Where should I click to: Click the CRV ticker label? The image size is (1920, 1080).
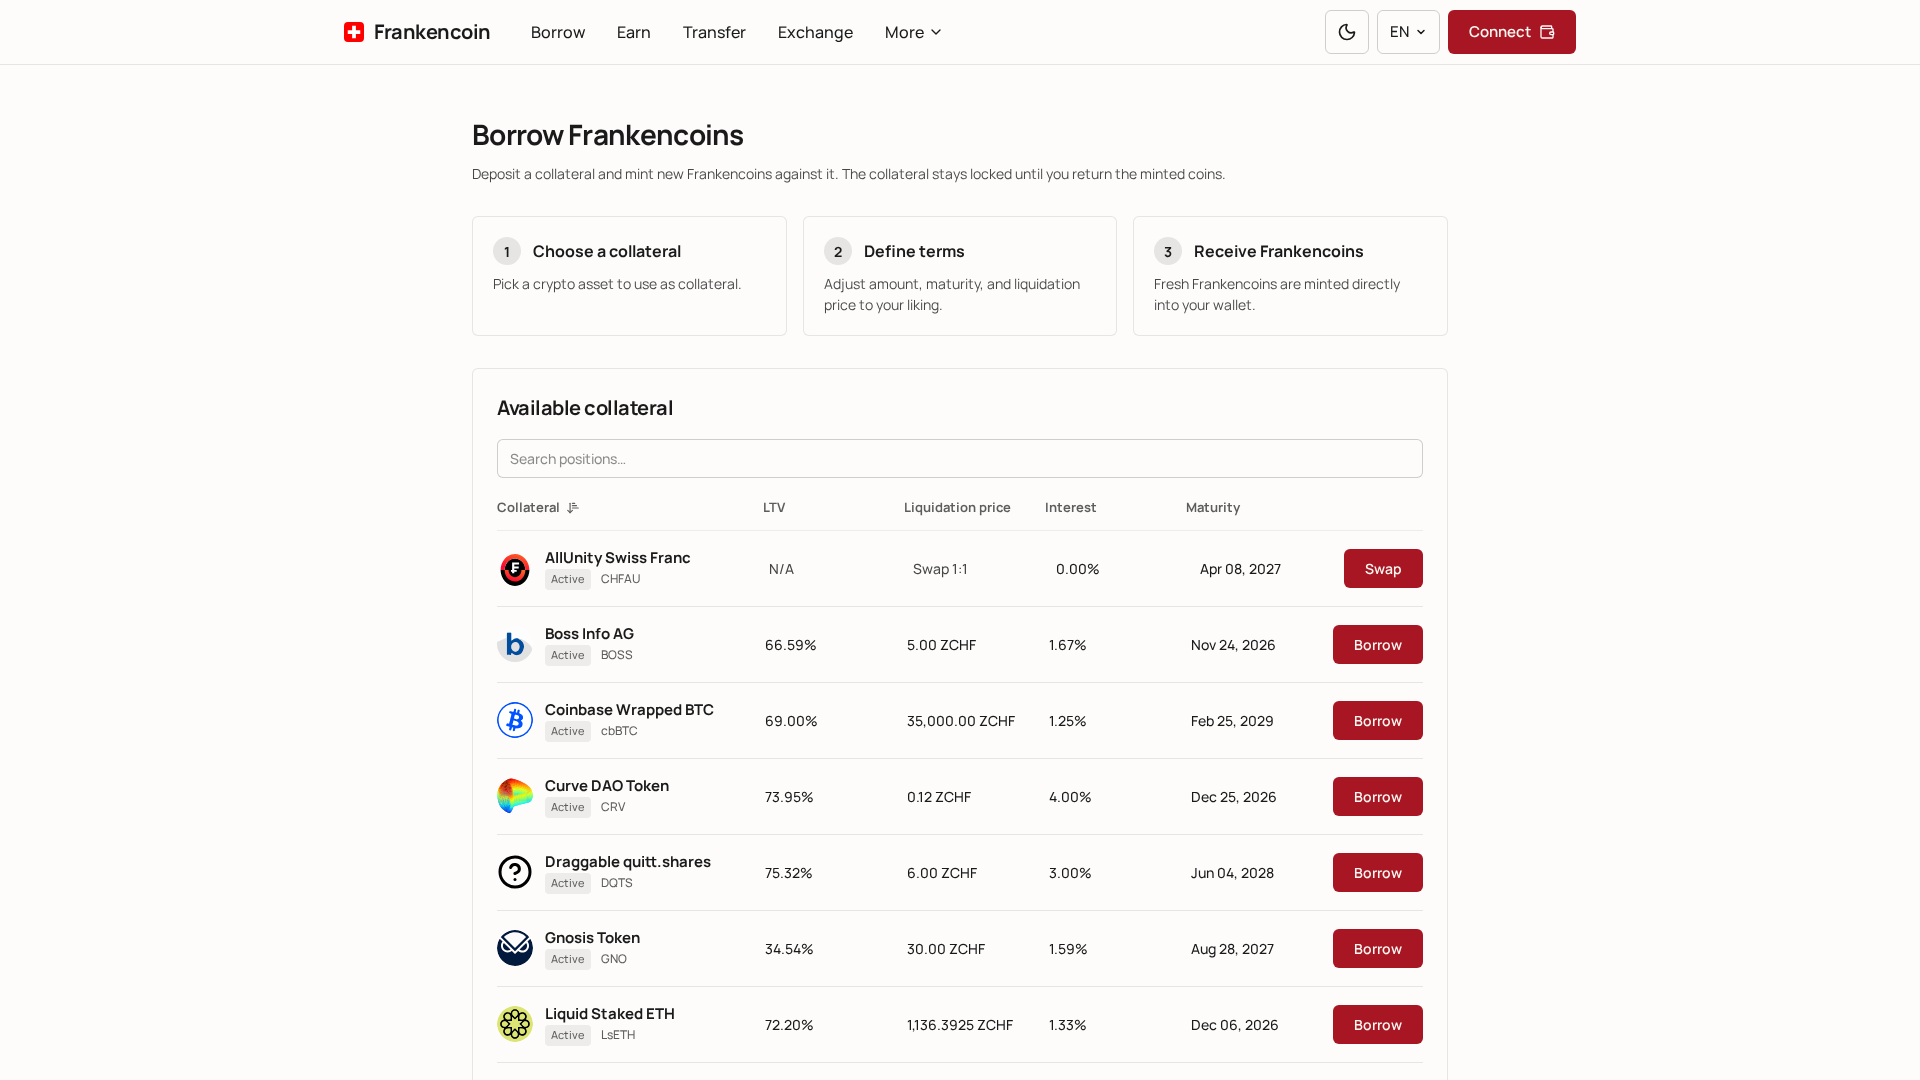pyautogui.click(x=613, y=807)
